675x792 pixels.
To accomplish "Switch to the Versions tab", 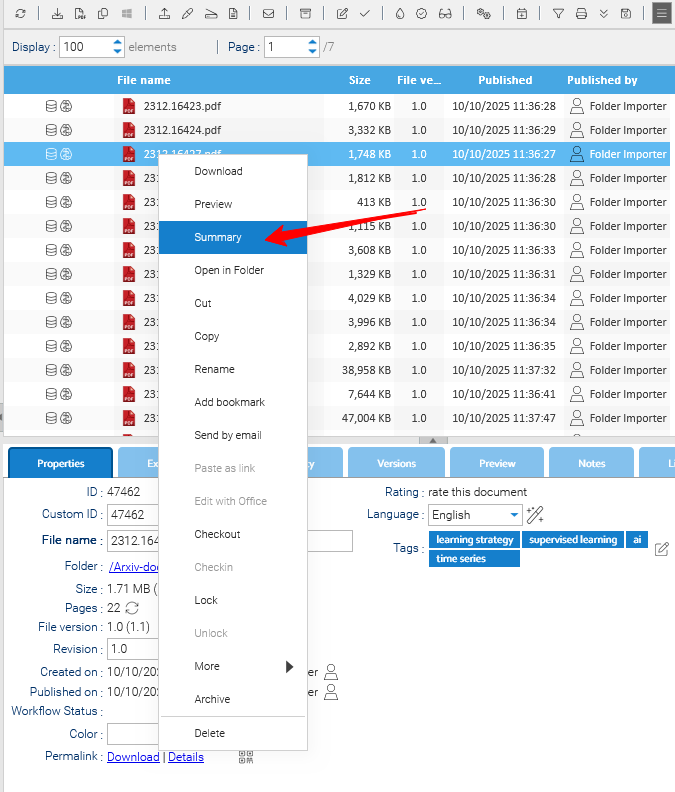I will (x=397, y=463).
